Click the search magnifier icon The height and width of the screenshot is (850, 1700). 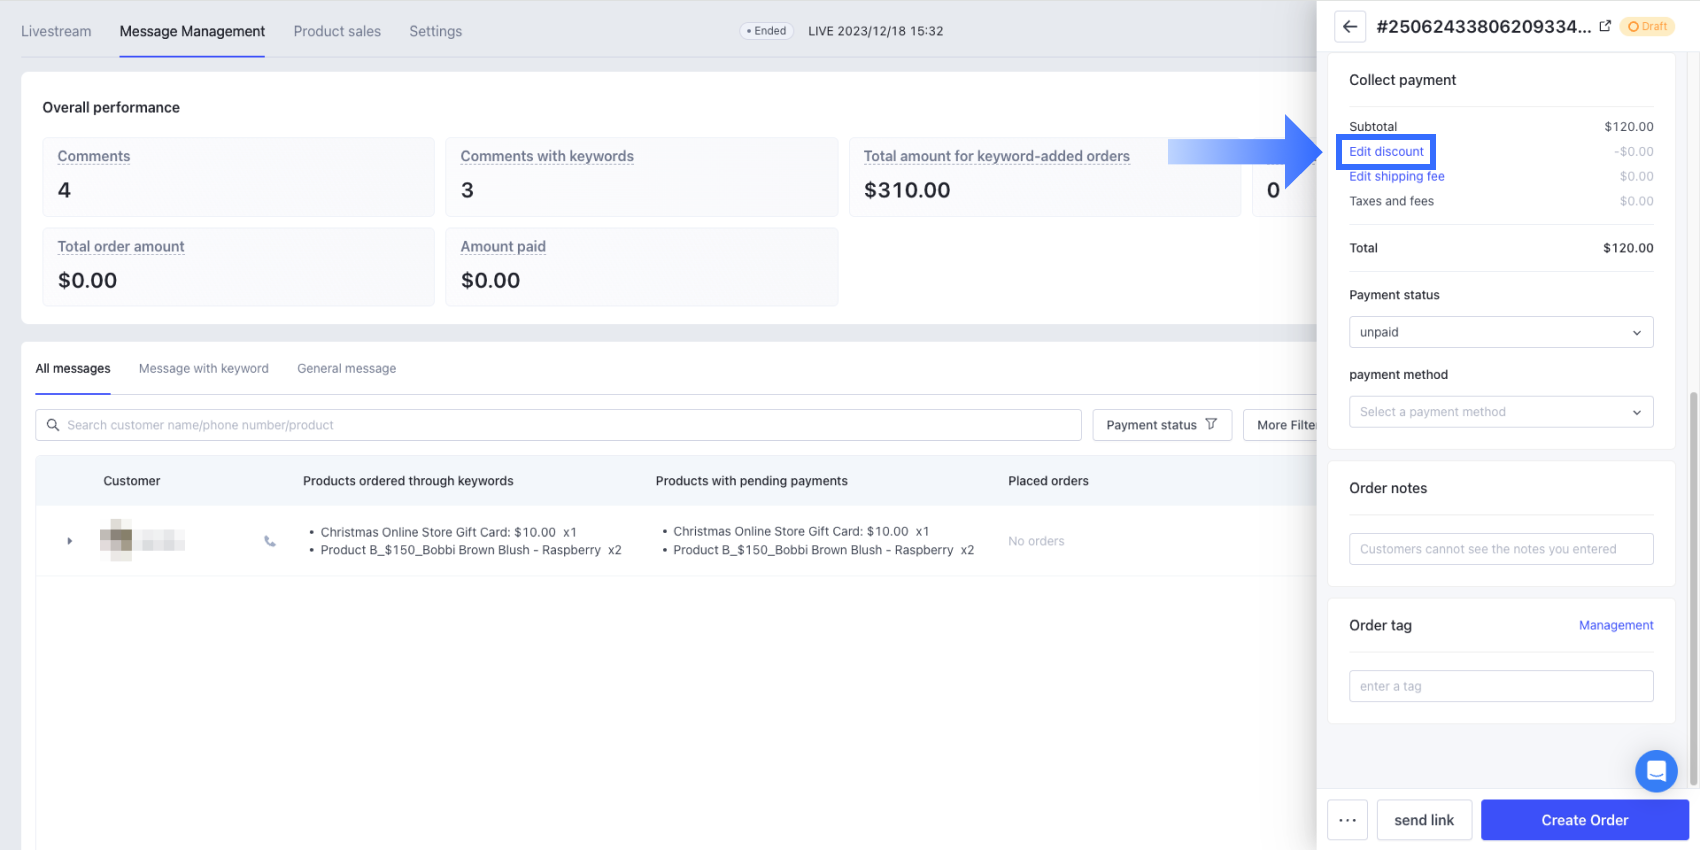(x=53, y=425)
